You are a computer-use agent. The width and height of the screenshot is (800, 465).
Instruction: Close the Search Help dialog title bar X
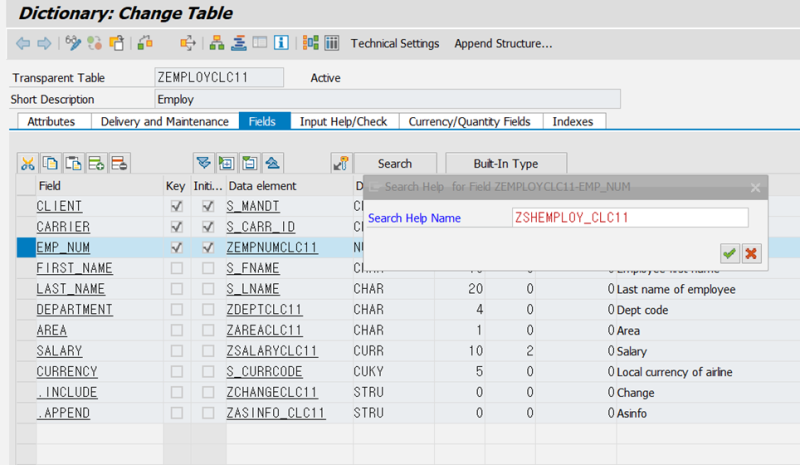pyautogui.click(x=756, y=188)
